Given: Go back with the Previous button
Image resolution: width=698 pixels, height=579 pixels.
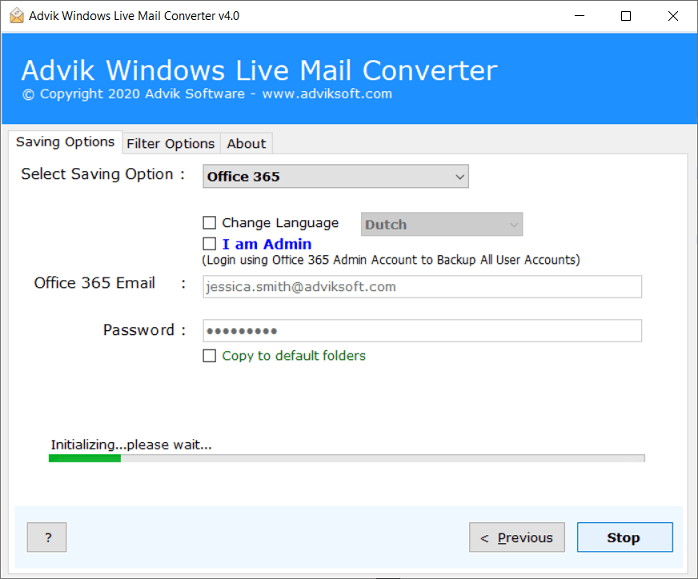Looking at the screenshot, I should [x=517, y=537].
